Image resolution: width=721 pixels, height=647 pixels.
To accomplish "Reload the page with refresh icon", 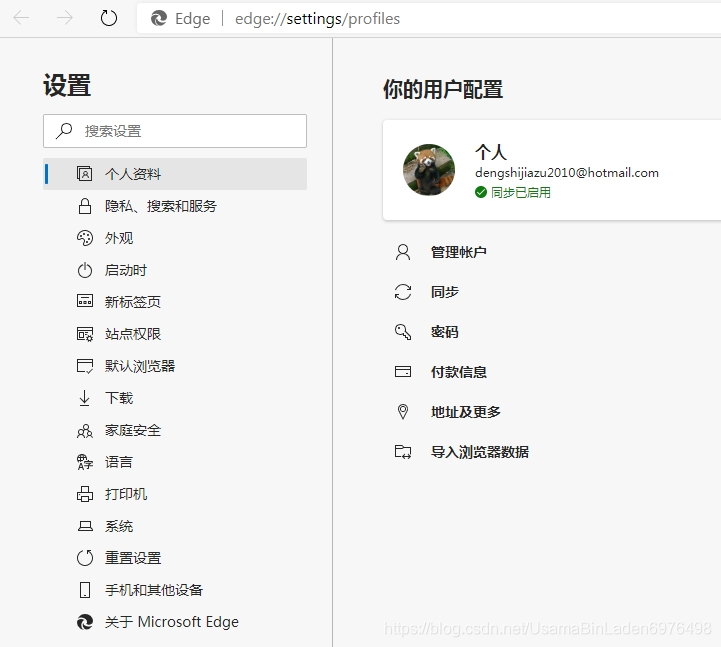I will tap(109, 18).
